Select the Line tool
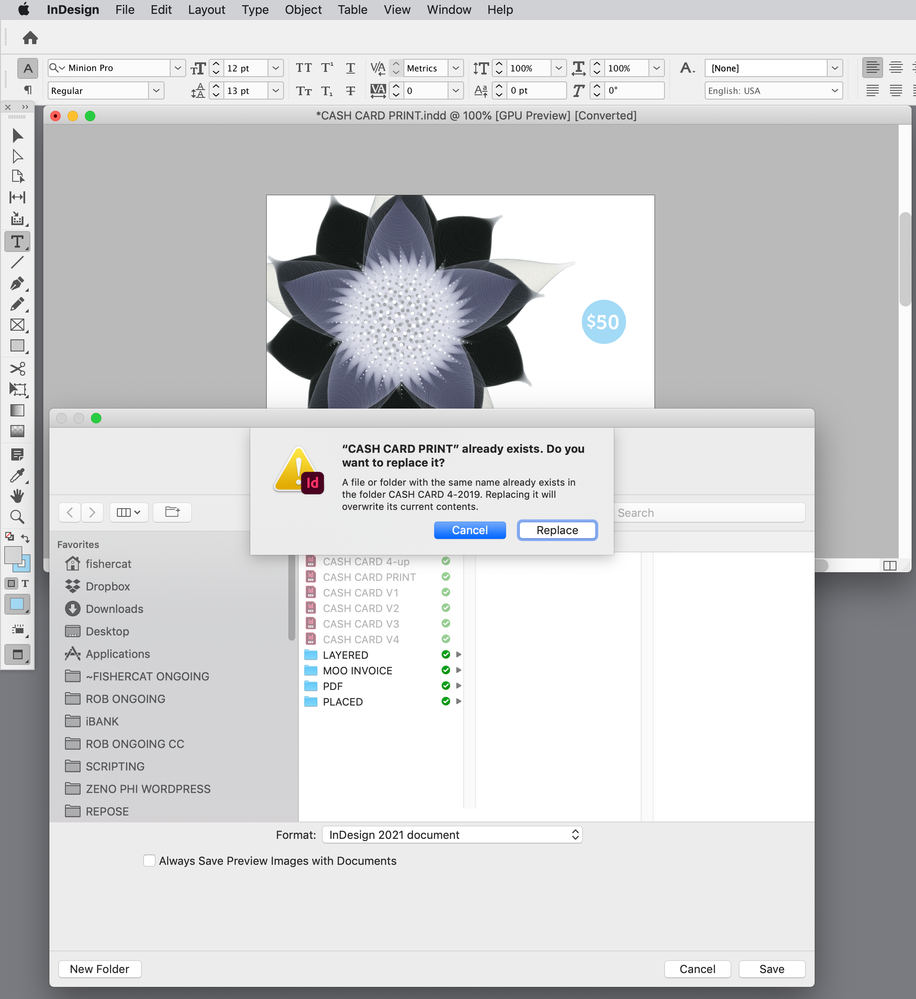 click(x=17, y=262)
